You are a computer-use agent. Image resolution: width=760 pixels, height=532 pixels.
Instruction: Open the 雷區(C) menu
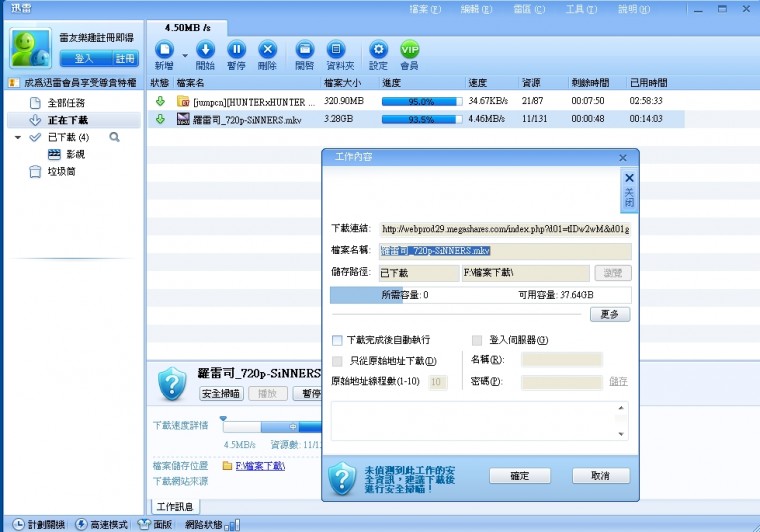pyautogui.click(x=529, y=9)
